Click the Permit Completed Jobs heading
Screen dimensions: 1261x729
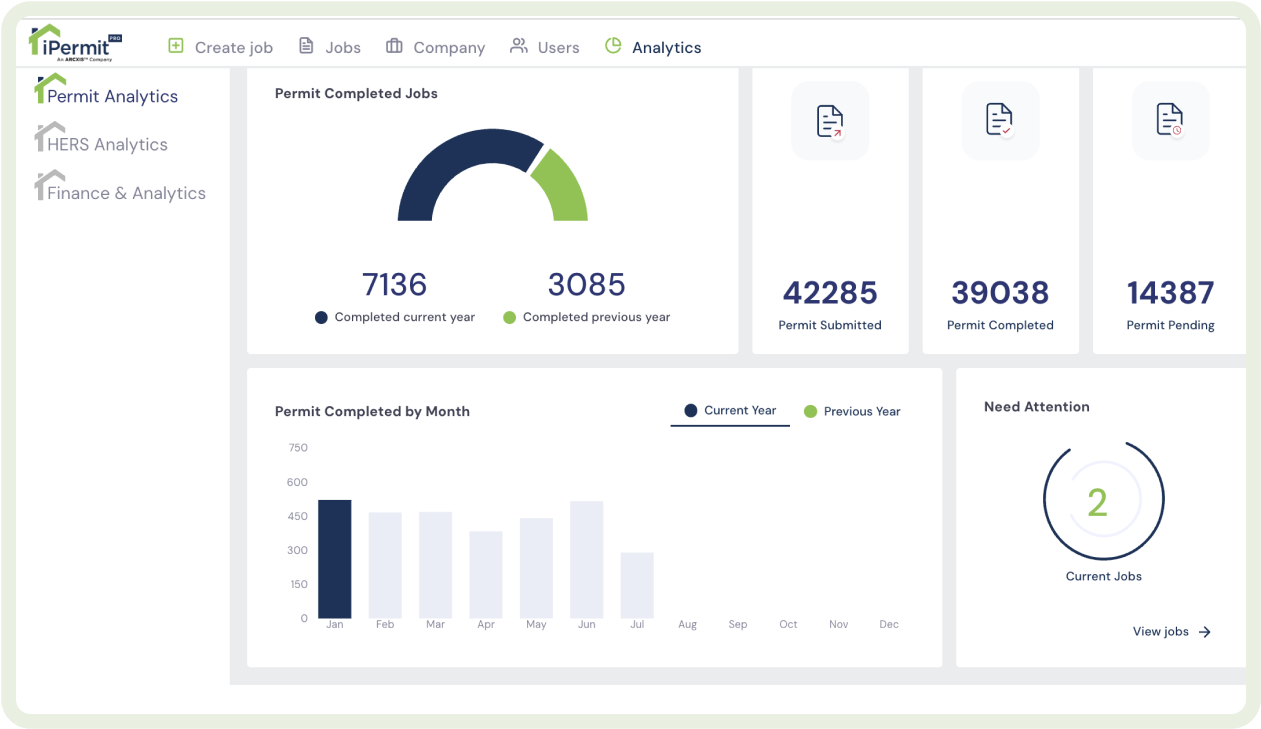pos(356,93)
